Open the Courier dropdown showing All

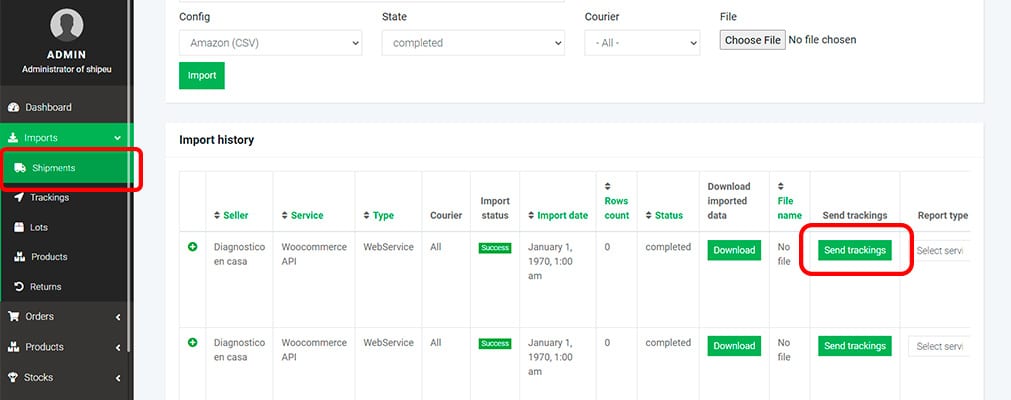click(642, 43)
